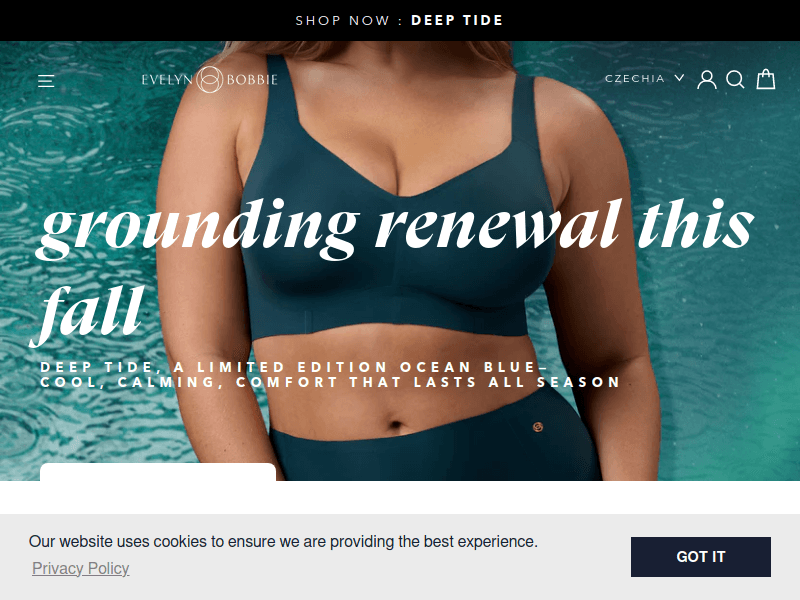Screen dimensions: 800x600
Task: Click the chevron arrow beside Czechia
Action: [679, 78]
